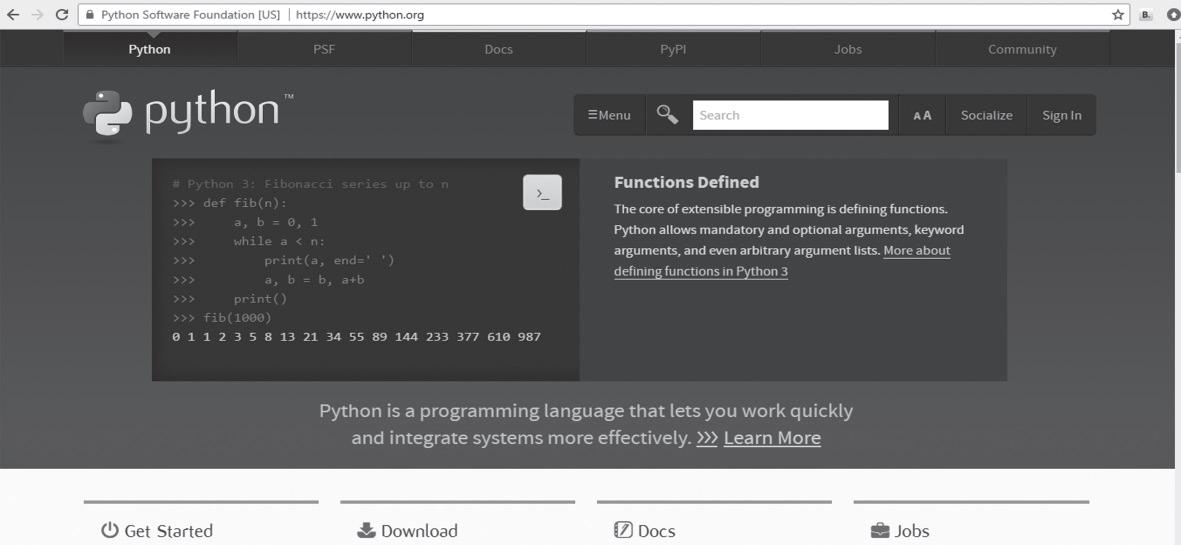1181x545 pixels.
Task: Click the magnifying glass search icon
Action: 667,114
